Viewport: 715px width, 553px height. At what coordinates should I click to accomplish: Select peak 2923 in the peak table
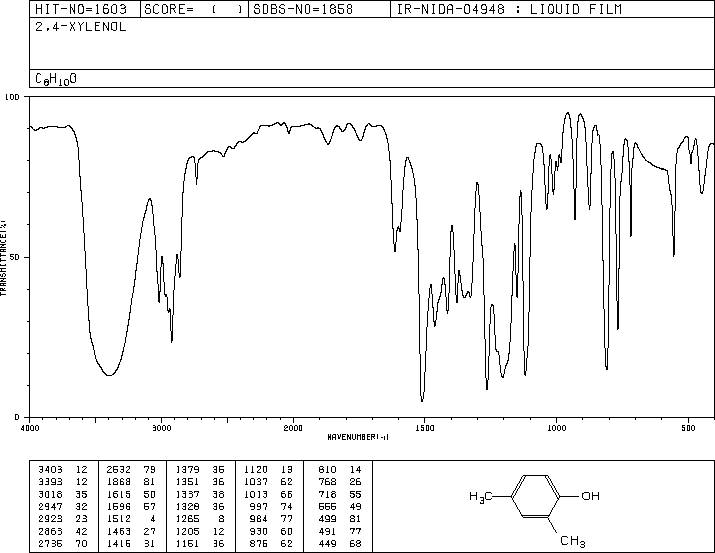(x=50, y=519)
